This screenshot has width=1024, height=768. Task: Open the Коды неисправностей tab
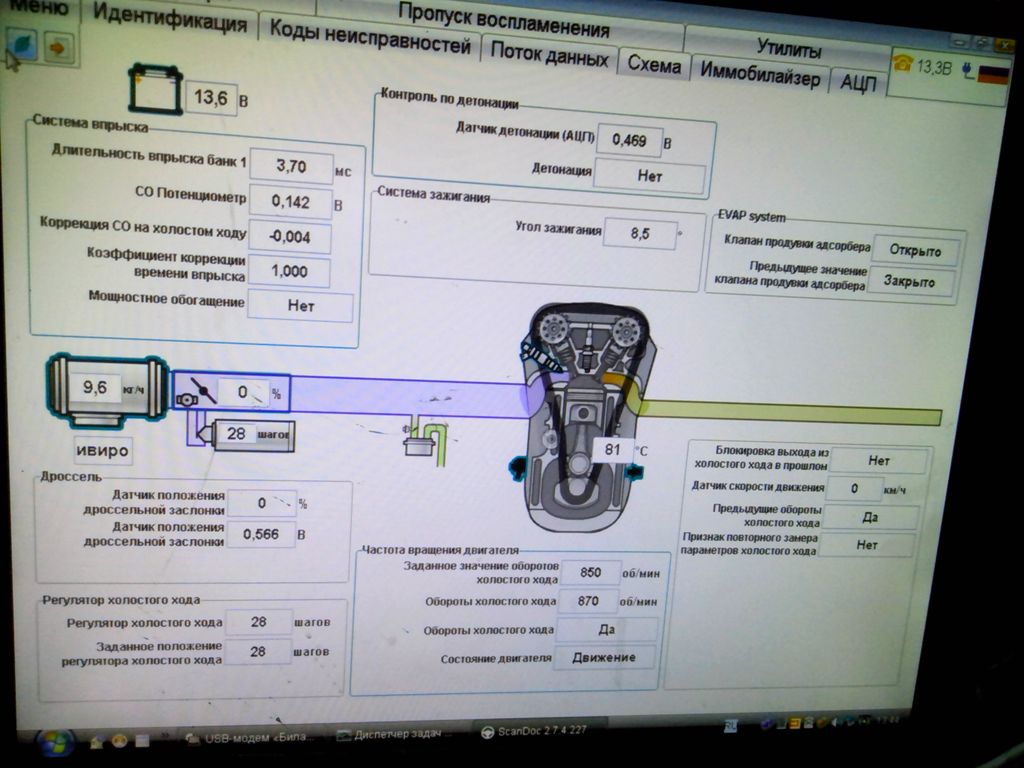click(x=369, y=43)
